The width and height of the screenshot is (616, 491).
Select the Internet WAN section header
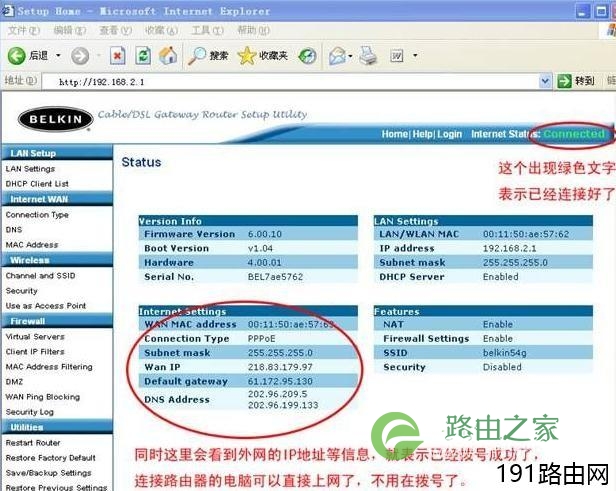point(57,199)
